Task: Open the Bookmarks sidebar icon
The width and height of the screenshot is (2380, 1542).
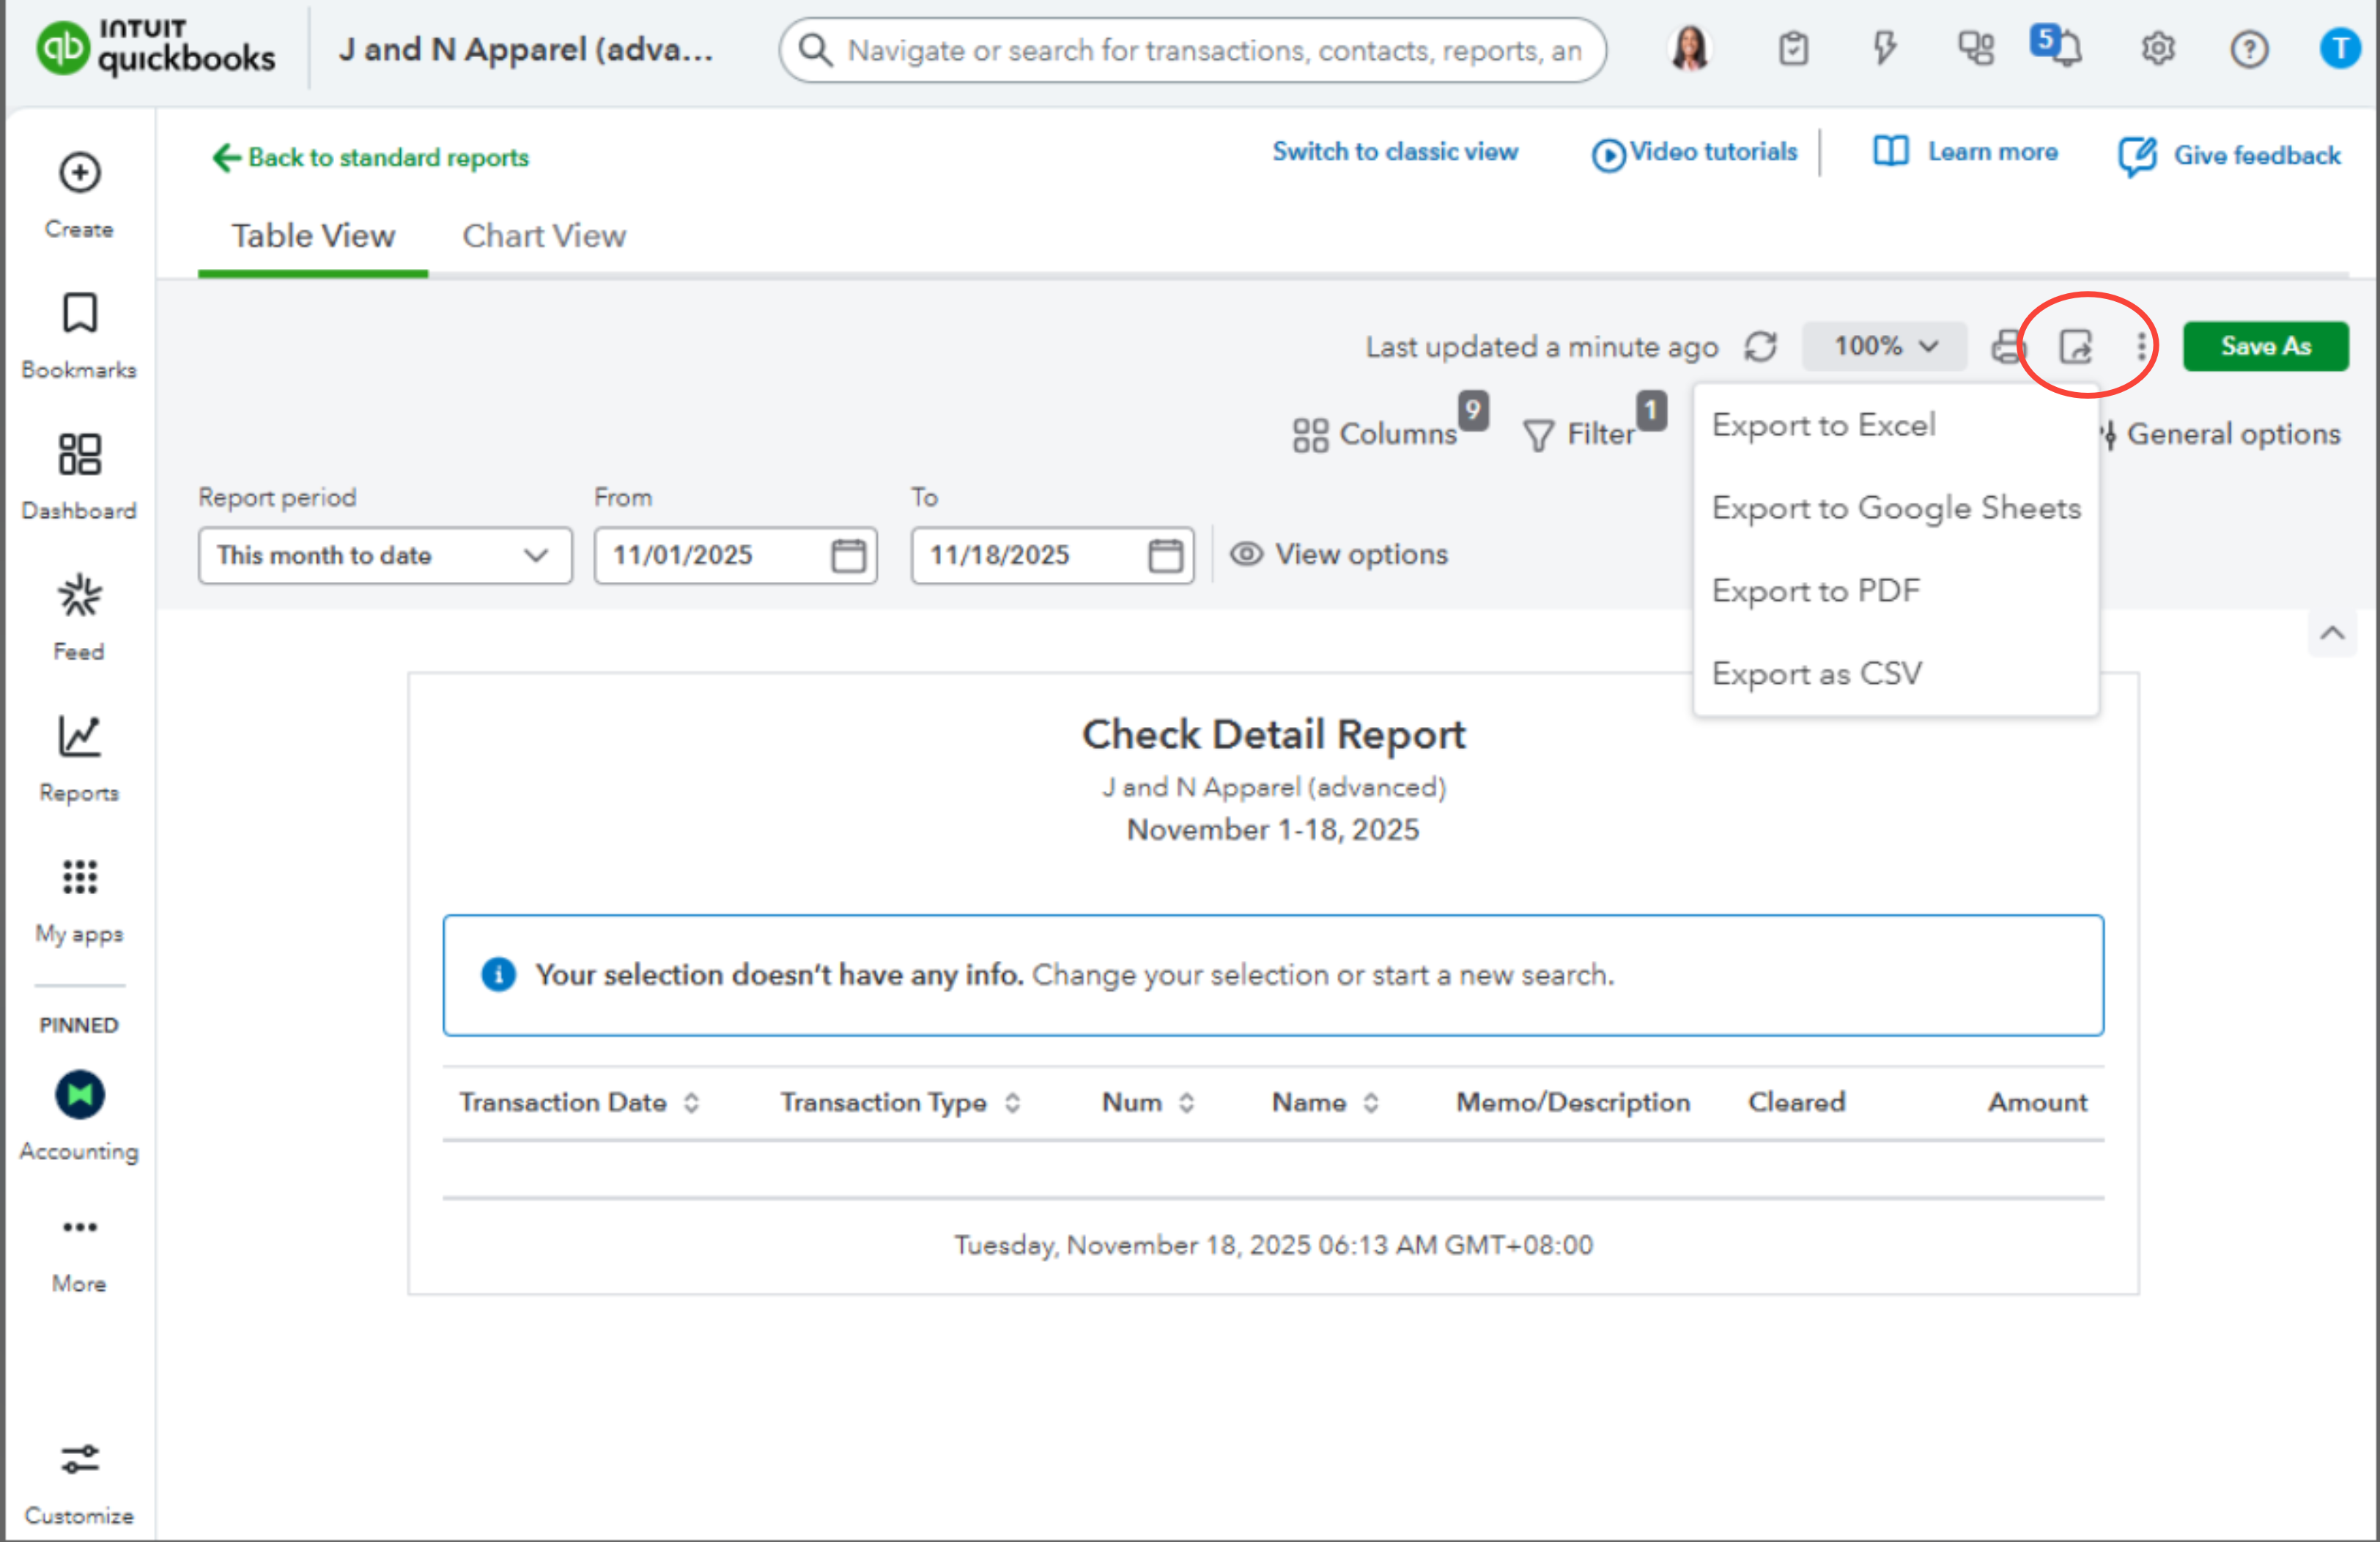Action: [x=79, y=314]
